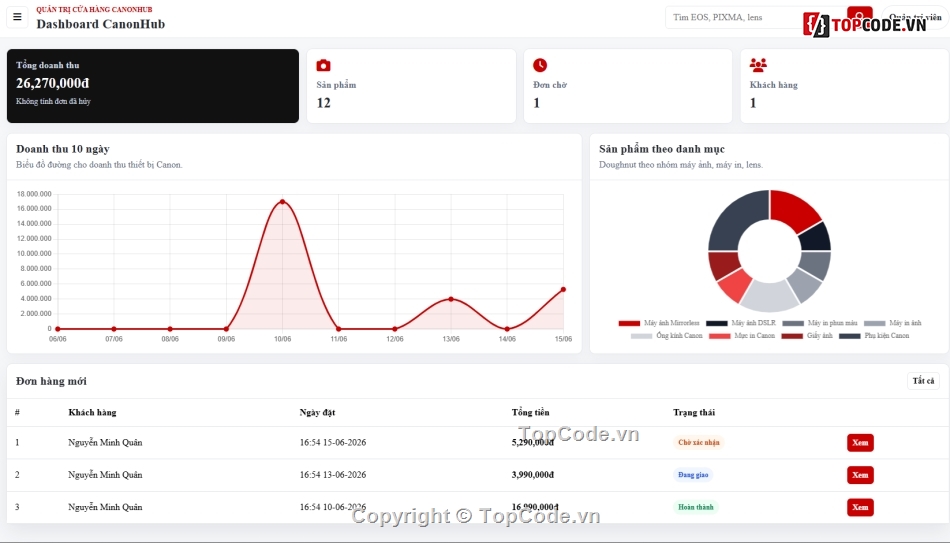Click the 'Mực in Canon' legend color swatch
950x543 pixels.
[x=720, y=336]
